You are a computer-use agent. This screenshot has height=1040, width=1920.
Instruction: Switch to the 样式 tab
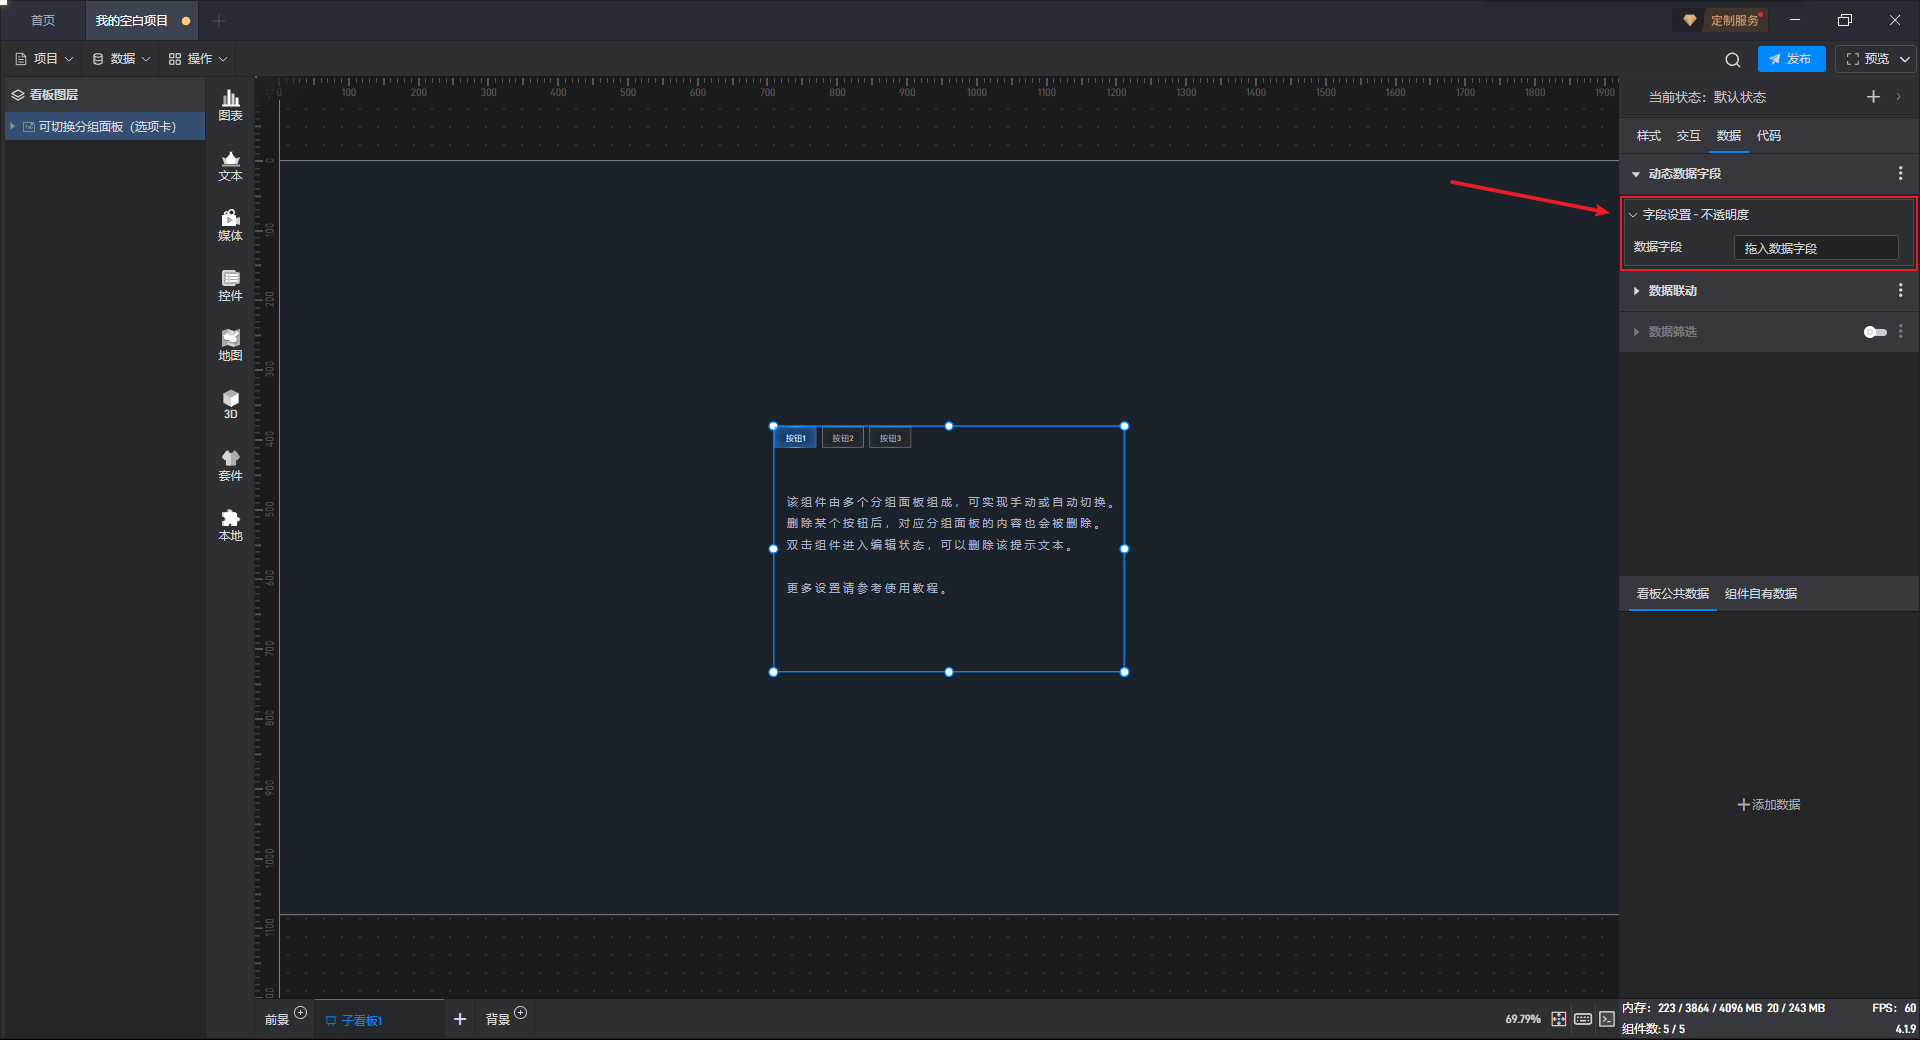[x=1648, y=136]
